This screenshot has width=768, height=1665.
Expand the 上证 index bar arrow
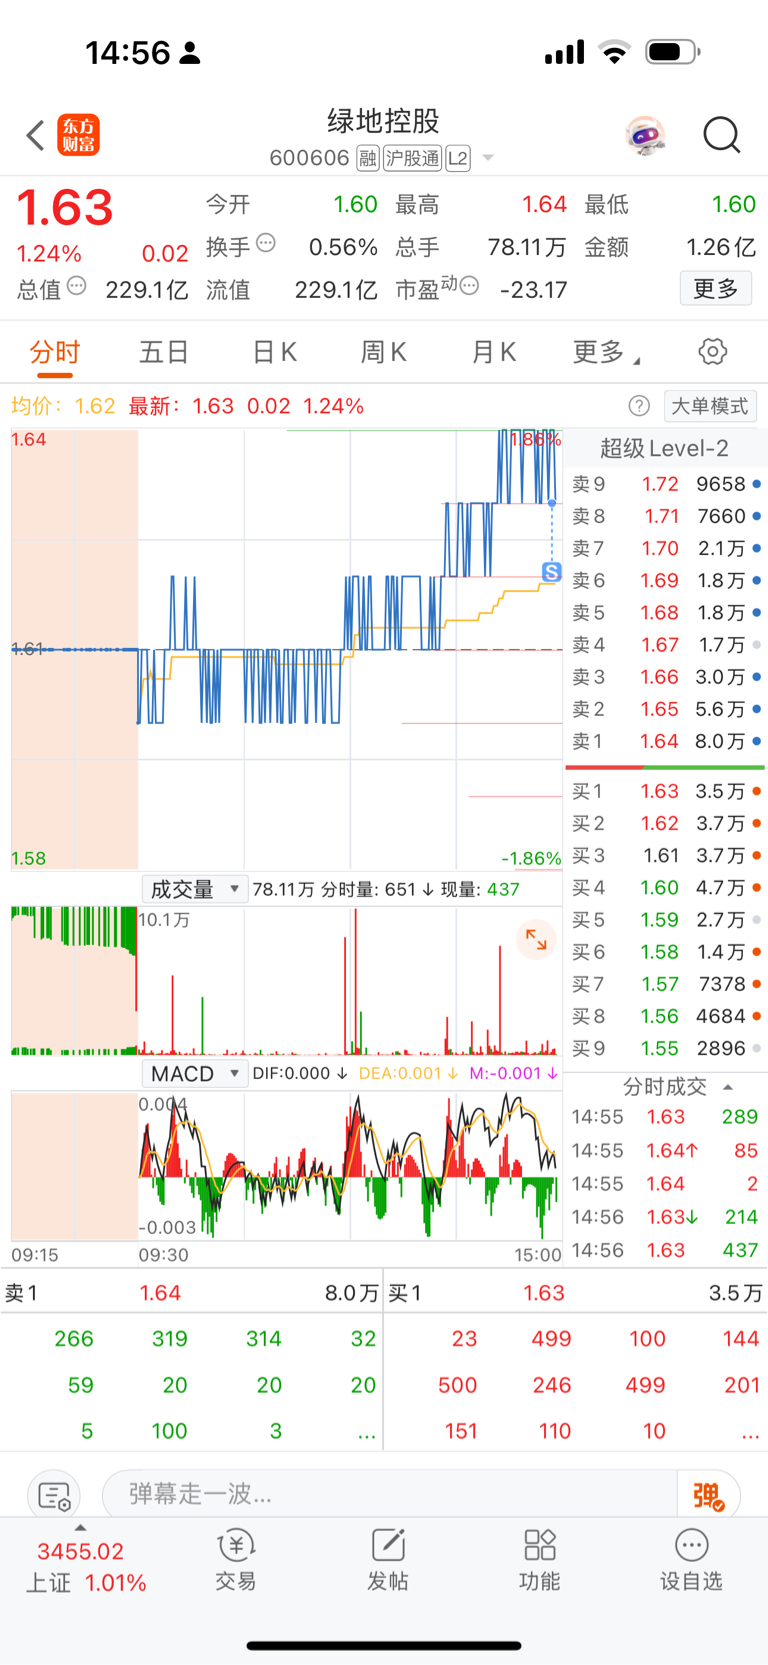[80, 1528]
